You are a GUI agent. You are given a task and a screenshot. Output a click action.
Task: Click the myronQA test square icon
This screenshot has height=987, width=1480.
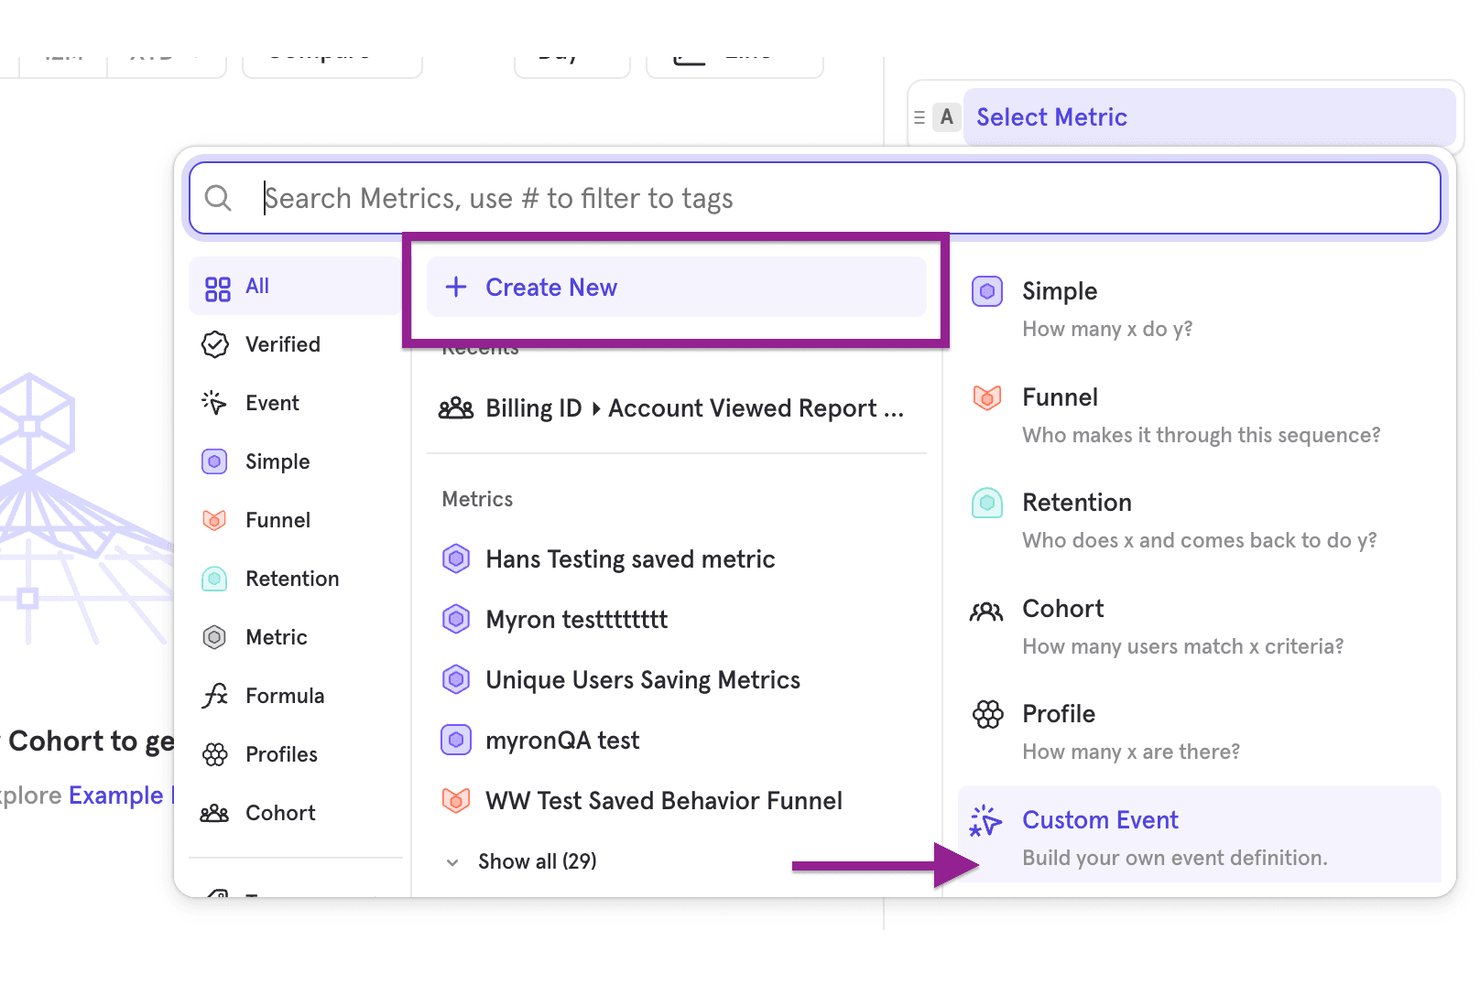pos(456,740)
